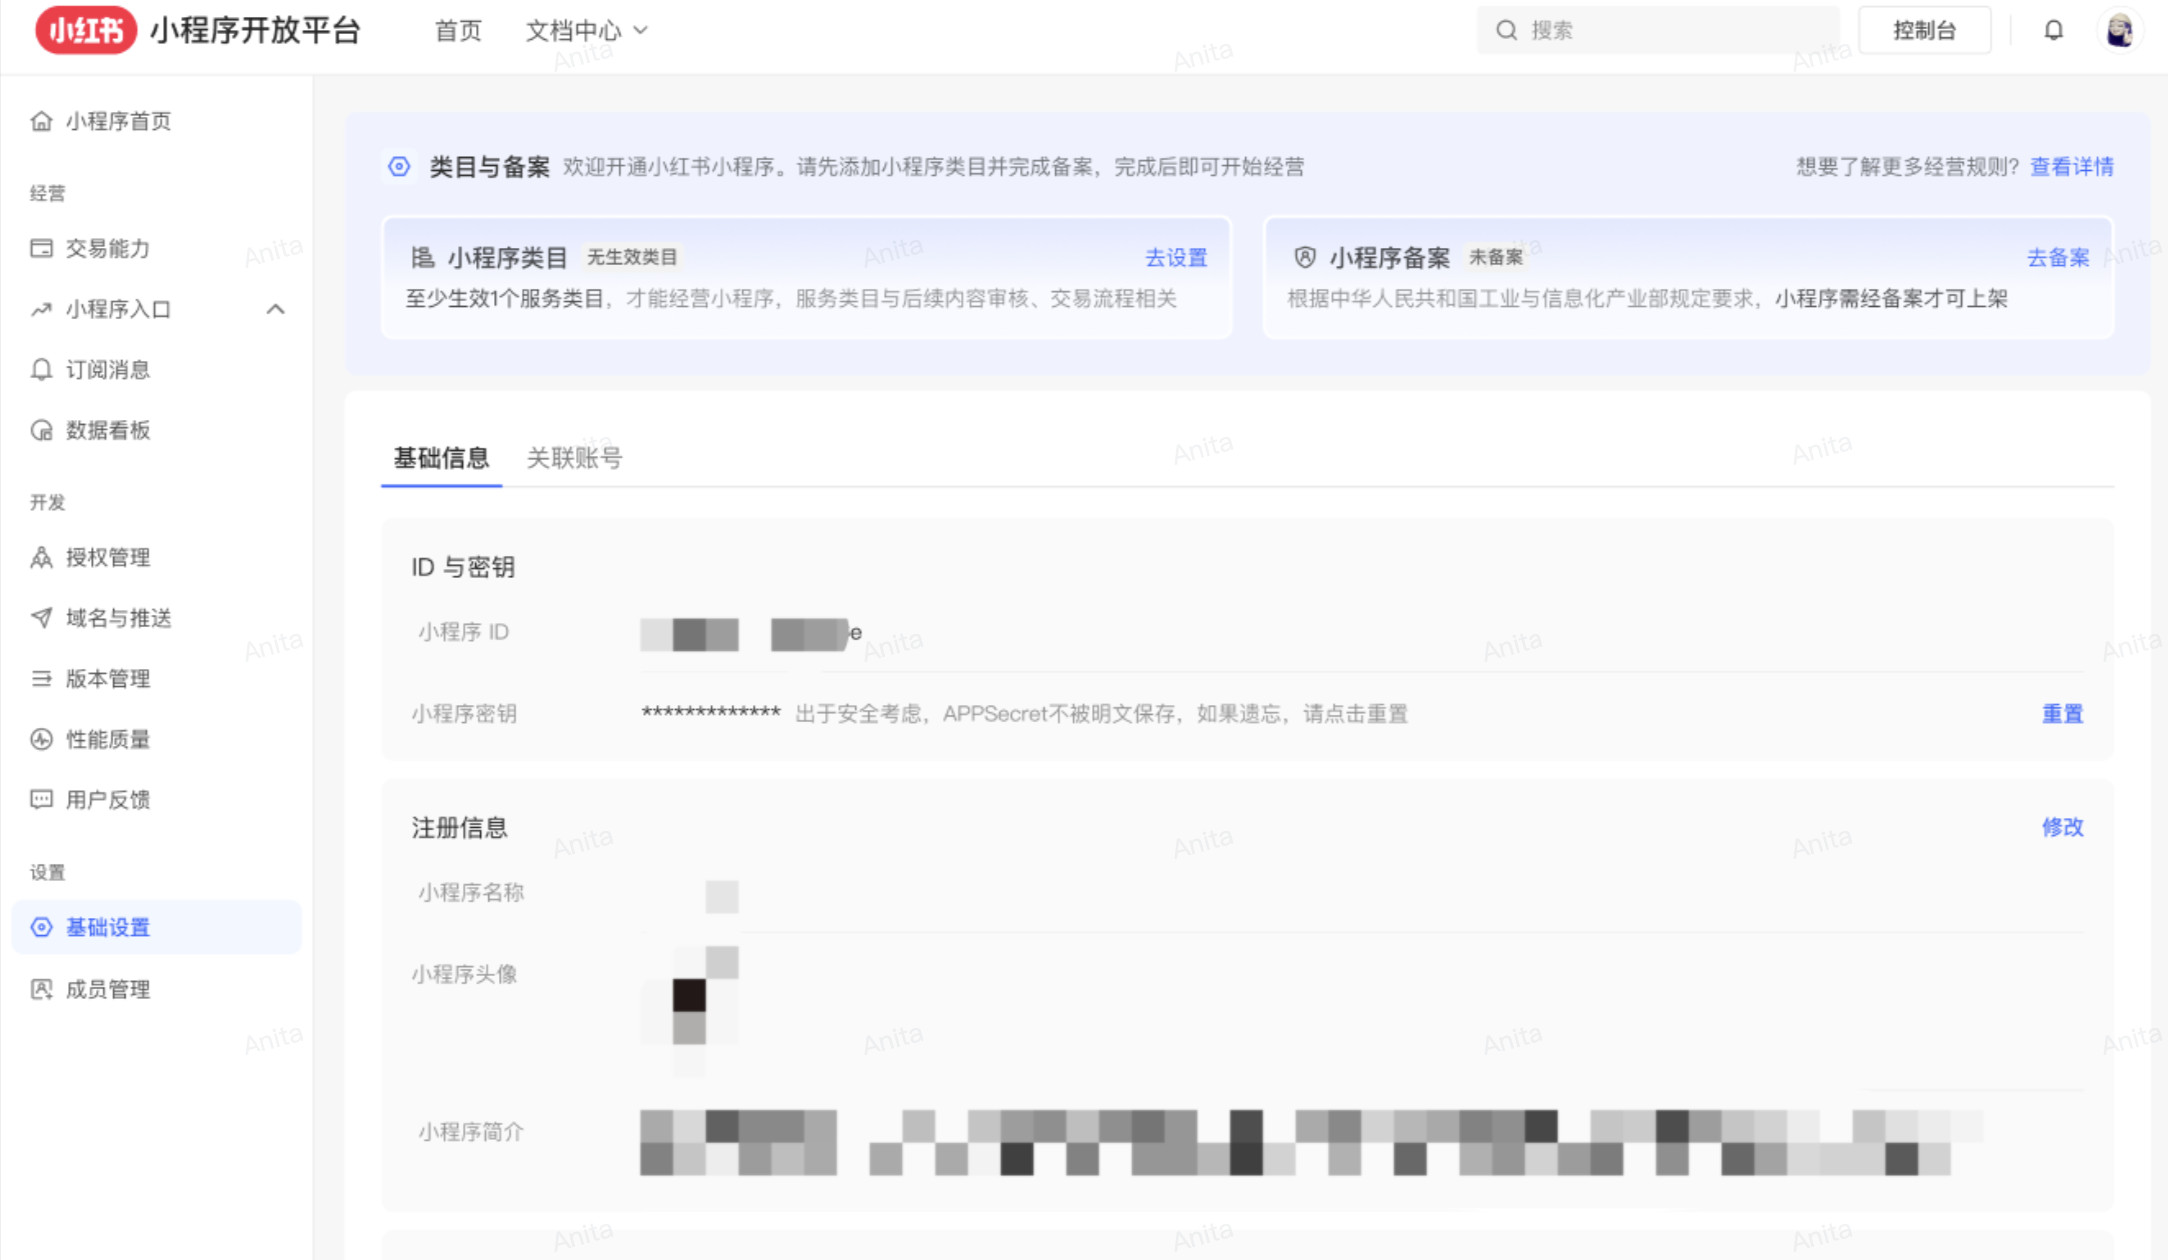This screenshot has width=2168, height=1260.
Task: Open 版本管理 version management
Action: [110, 679]
